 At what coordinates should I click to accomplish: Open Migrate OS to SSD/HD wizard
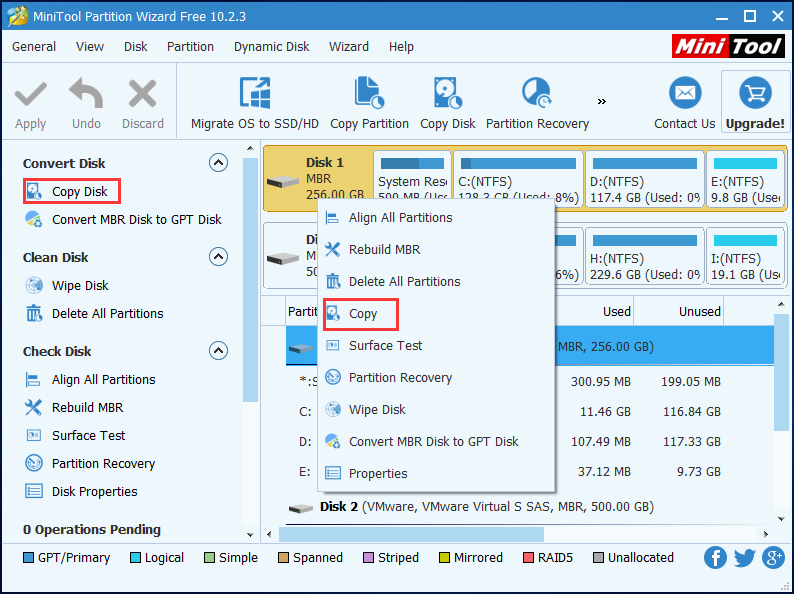coord(255,104)
